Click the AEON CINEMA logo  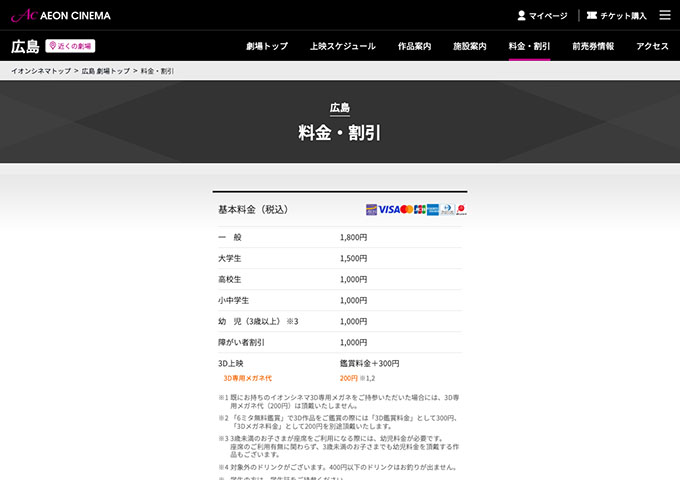(61, 16)
